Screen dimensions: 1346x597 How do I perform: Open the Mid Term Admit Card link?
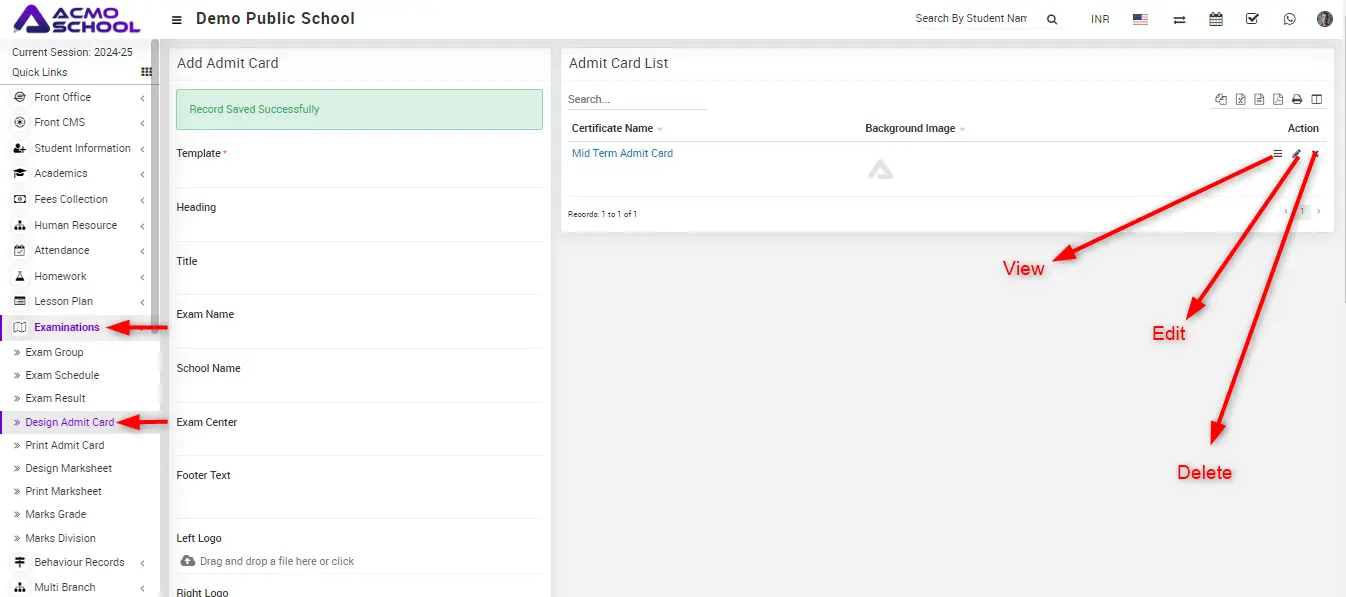[x=622, y=153]
